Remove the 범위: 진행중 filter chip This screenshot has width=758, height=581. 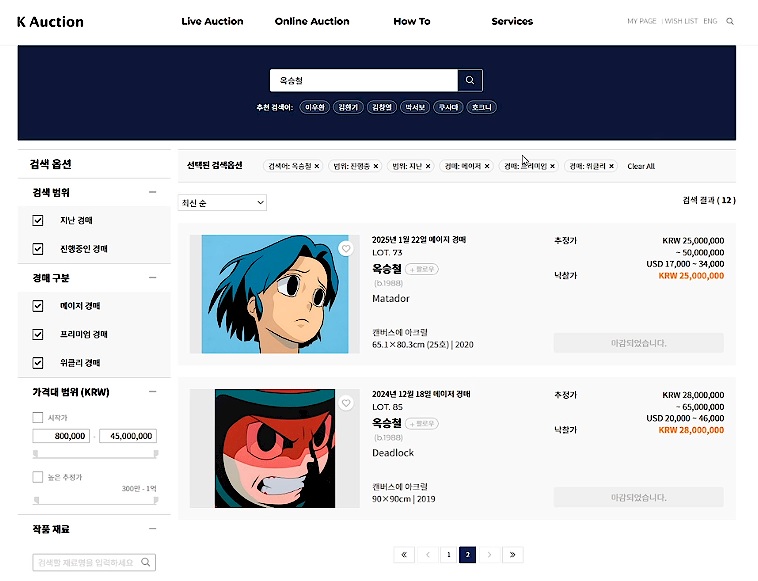click(376, 166)
